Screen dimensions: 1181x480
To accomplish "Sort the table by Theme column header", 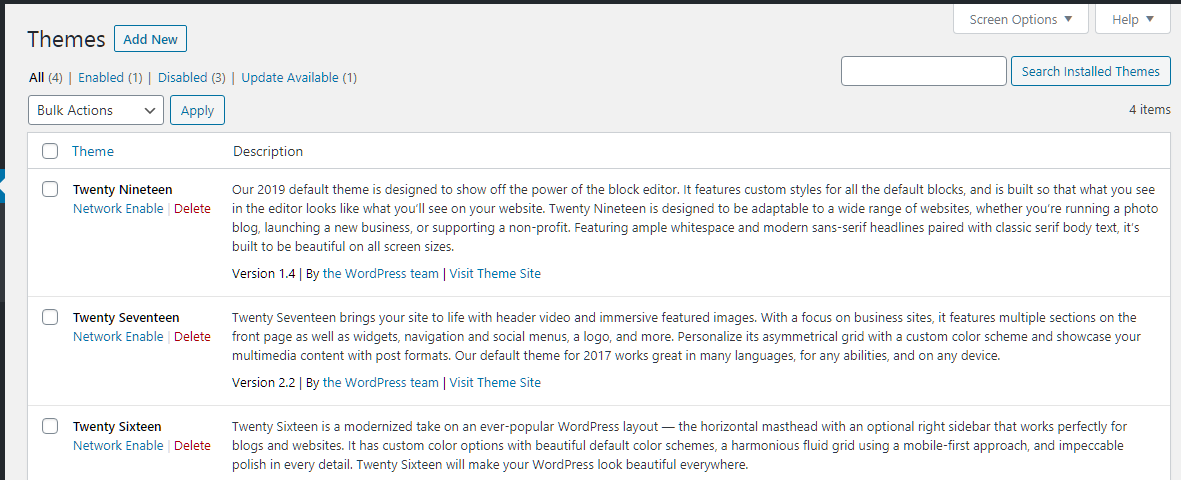I will [x=93, y=151].
